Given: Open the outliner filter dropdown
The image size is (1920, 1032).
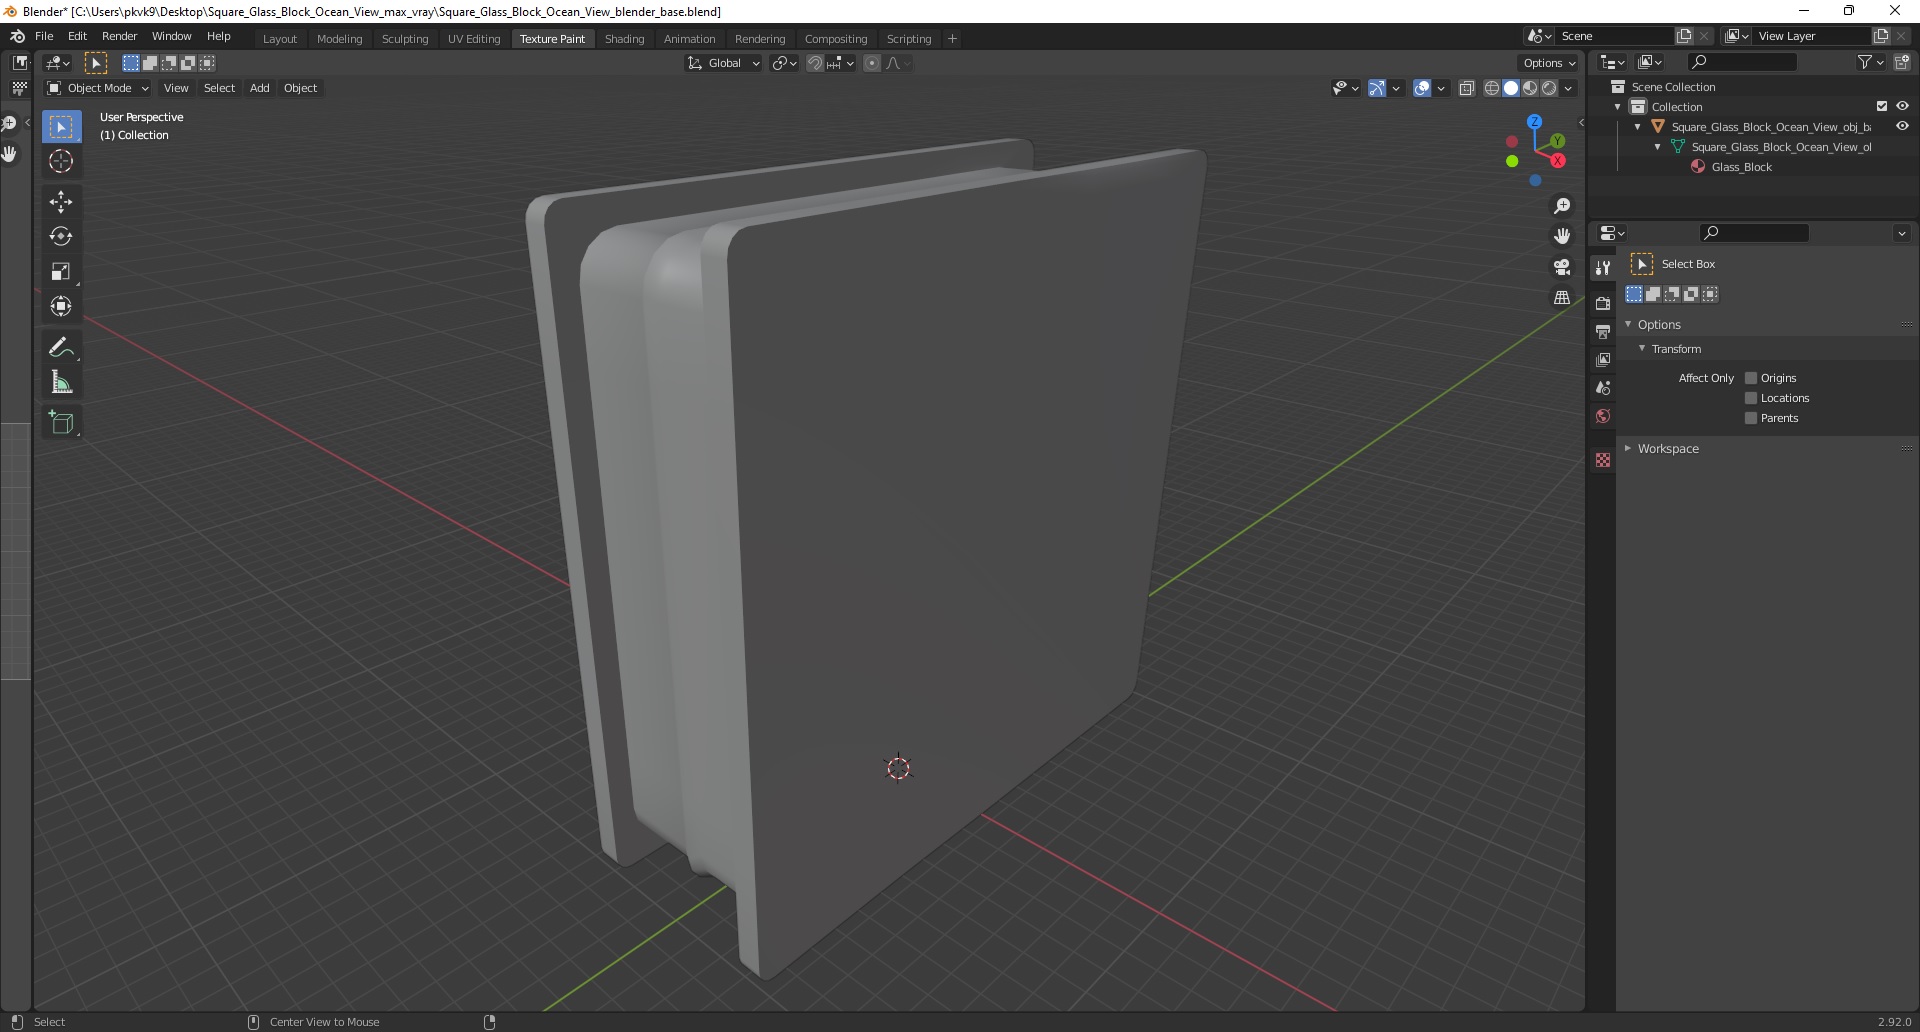Looking at the screenshot, I should [1870, 62].
